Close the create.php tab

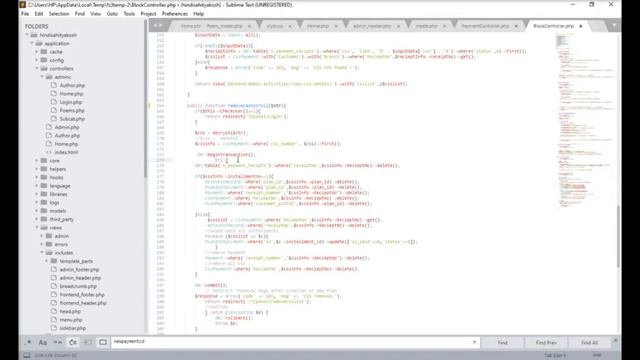(x=444, y=26)
